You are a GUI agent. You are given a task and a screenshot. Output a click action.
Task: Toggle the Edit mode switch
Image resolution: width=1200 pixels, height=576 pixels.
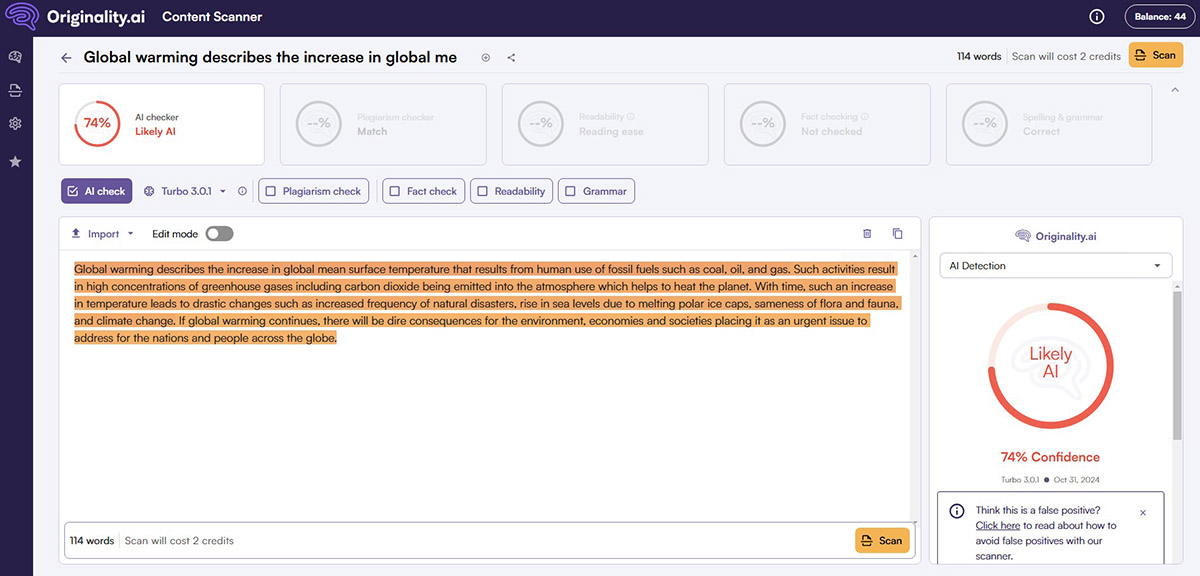pyautogui.click(x=219, y=234)
